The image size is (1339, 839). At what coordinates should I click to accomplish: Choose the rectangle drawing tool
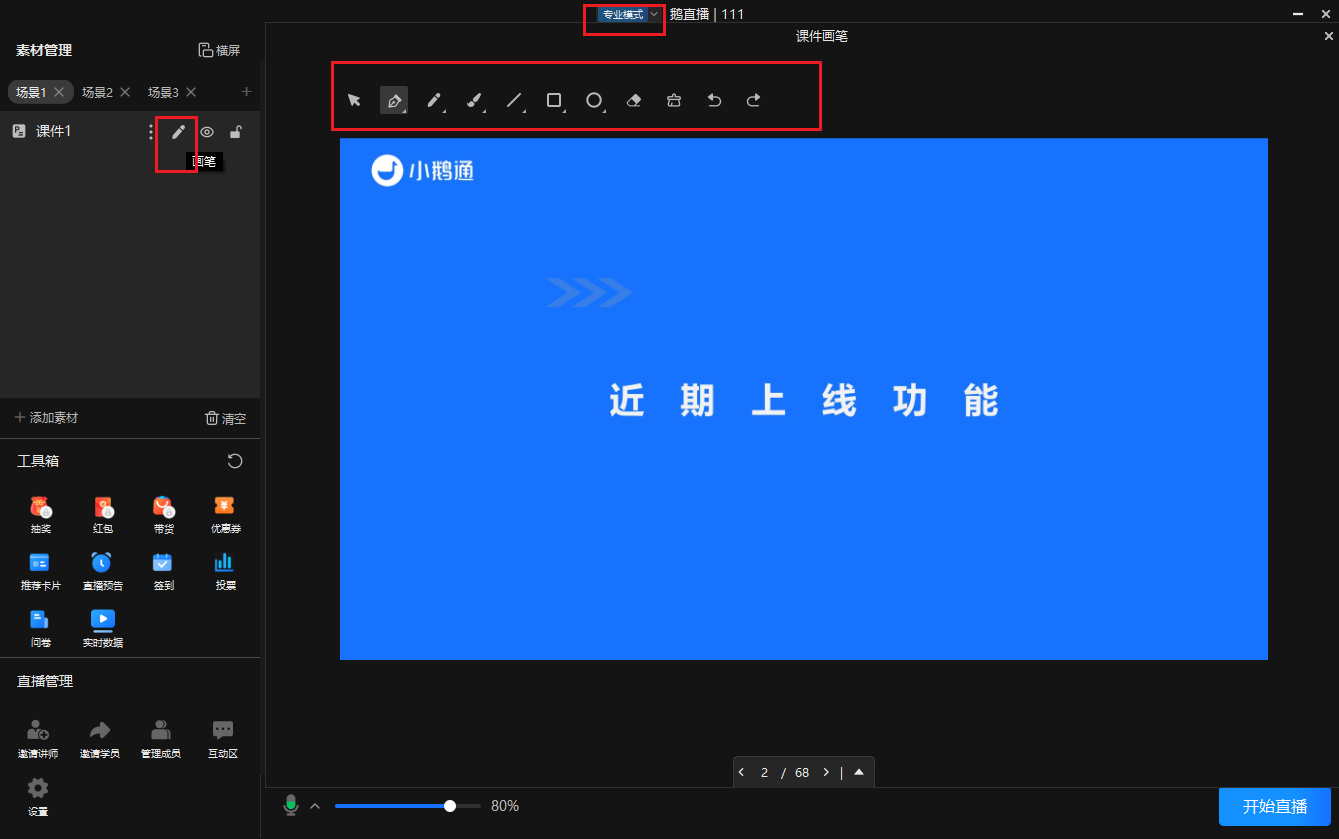coord(555,100)
